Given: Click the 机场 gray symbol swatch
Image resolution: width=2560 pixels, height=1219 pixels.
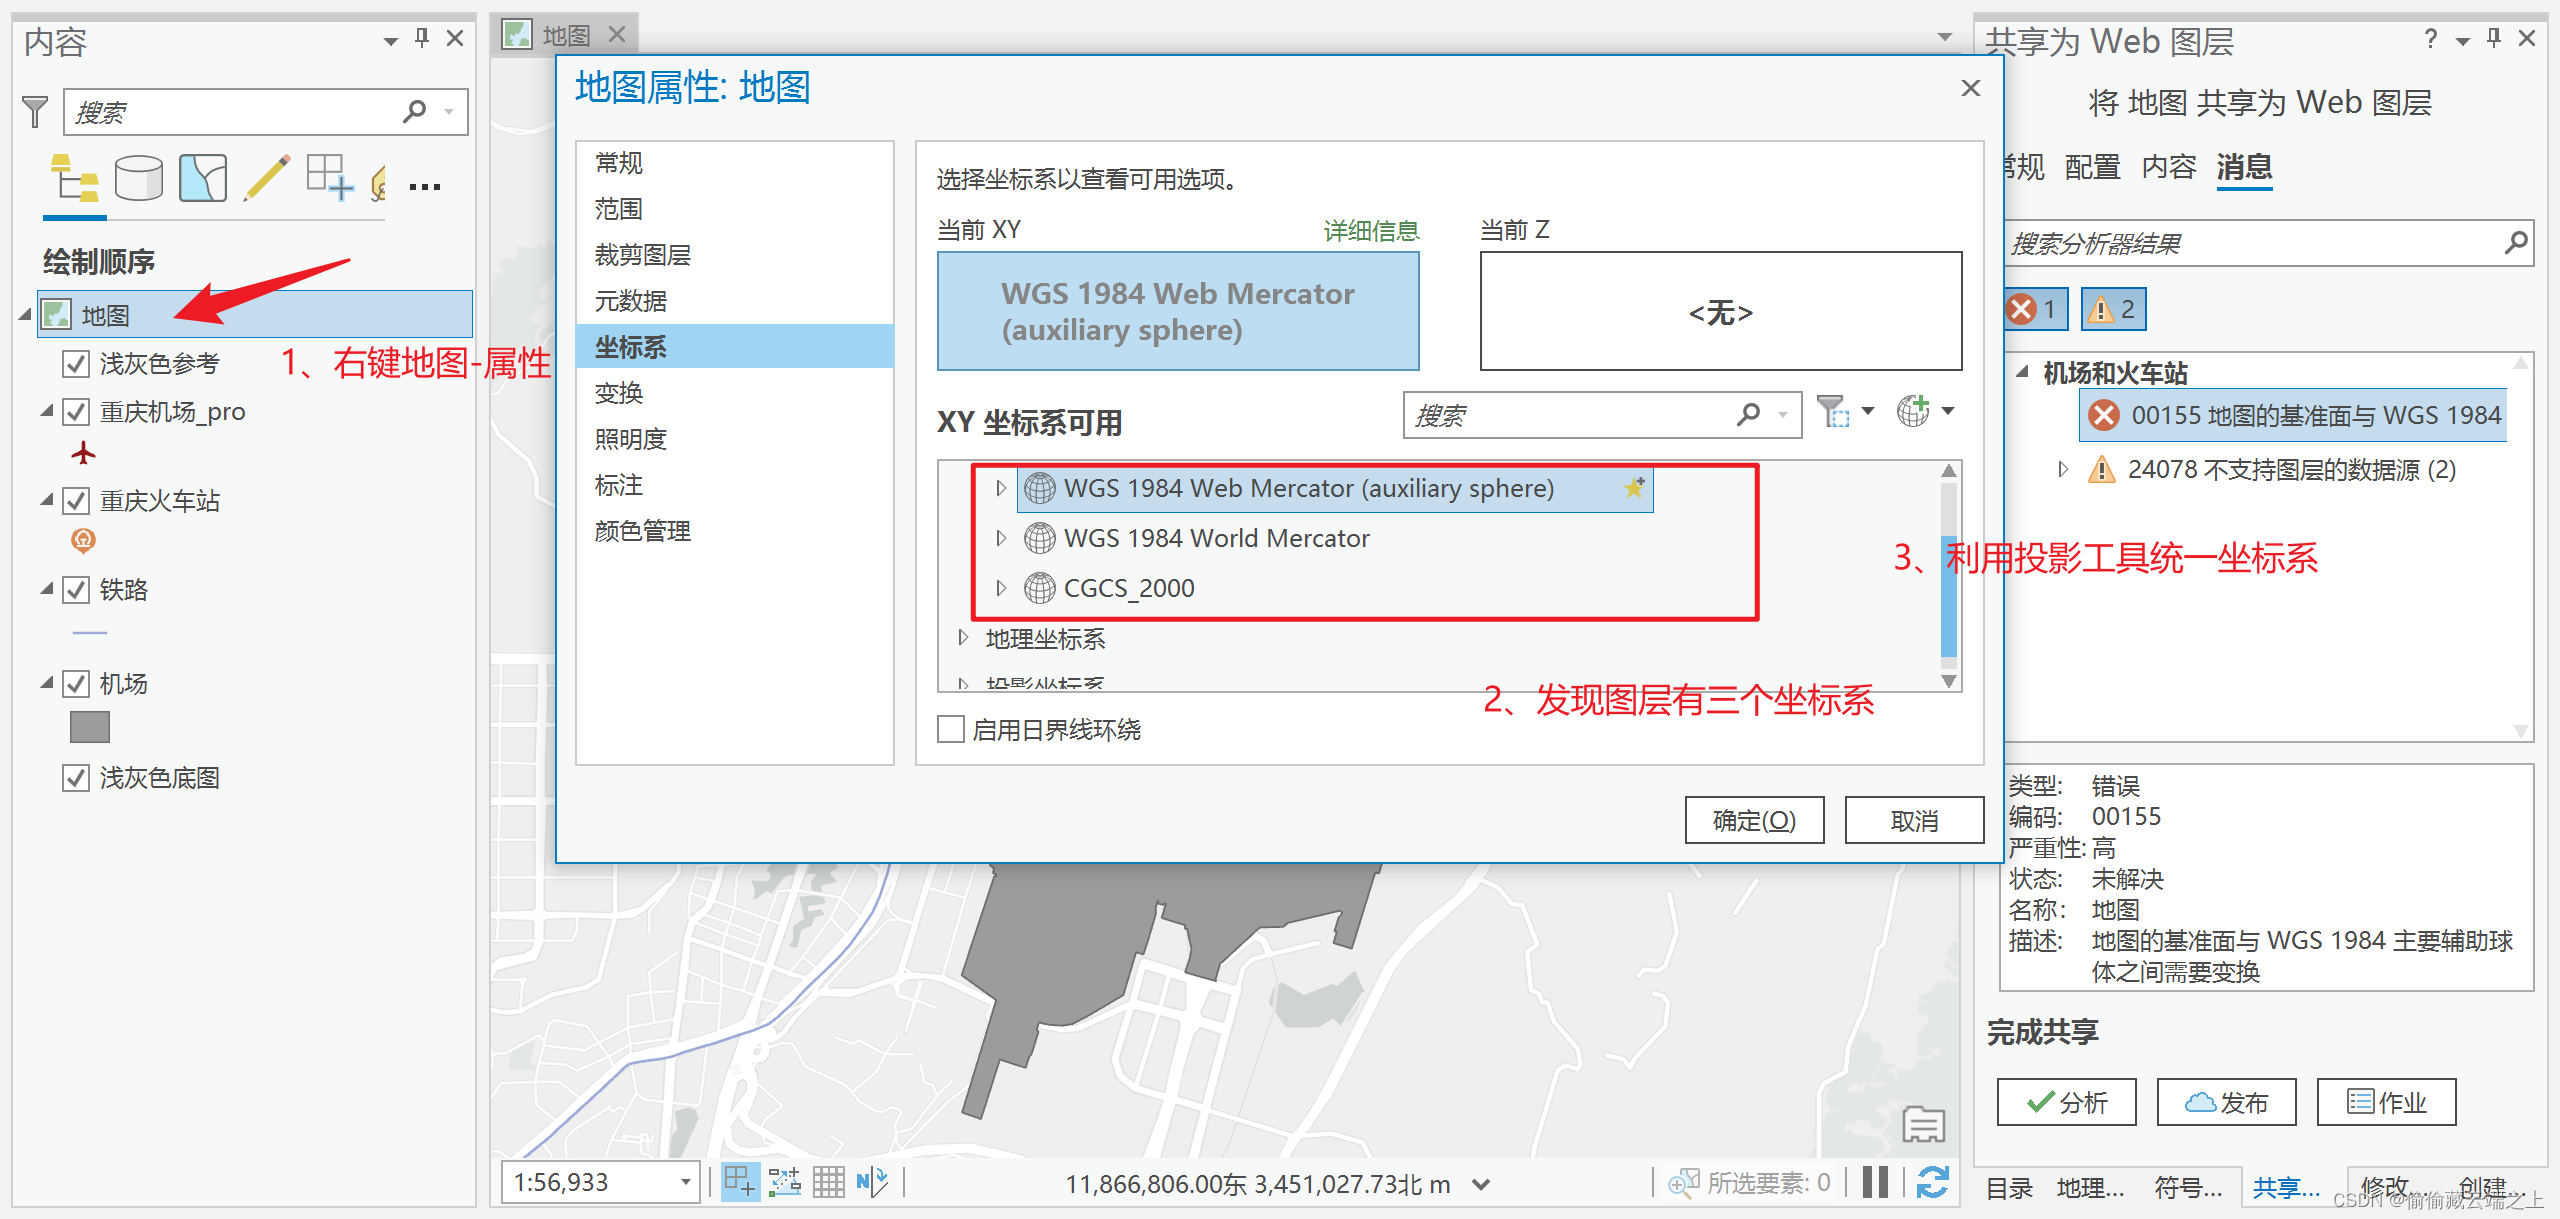Looking at the screenshot, I should pos(90,727).
